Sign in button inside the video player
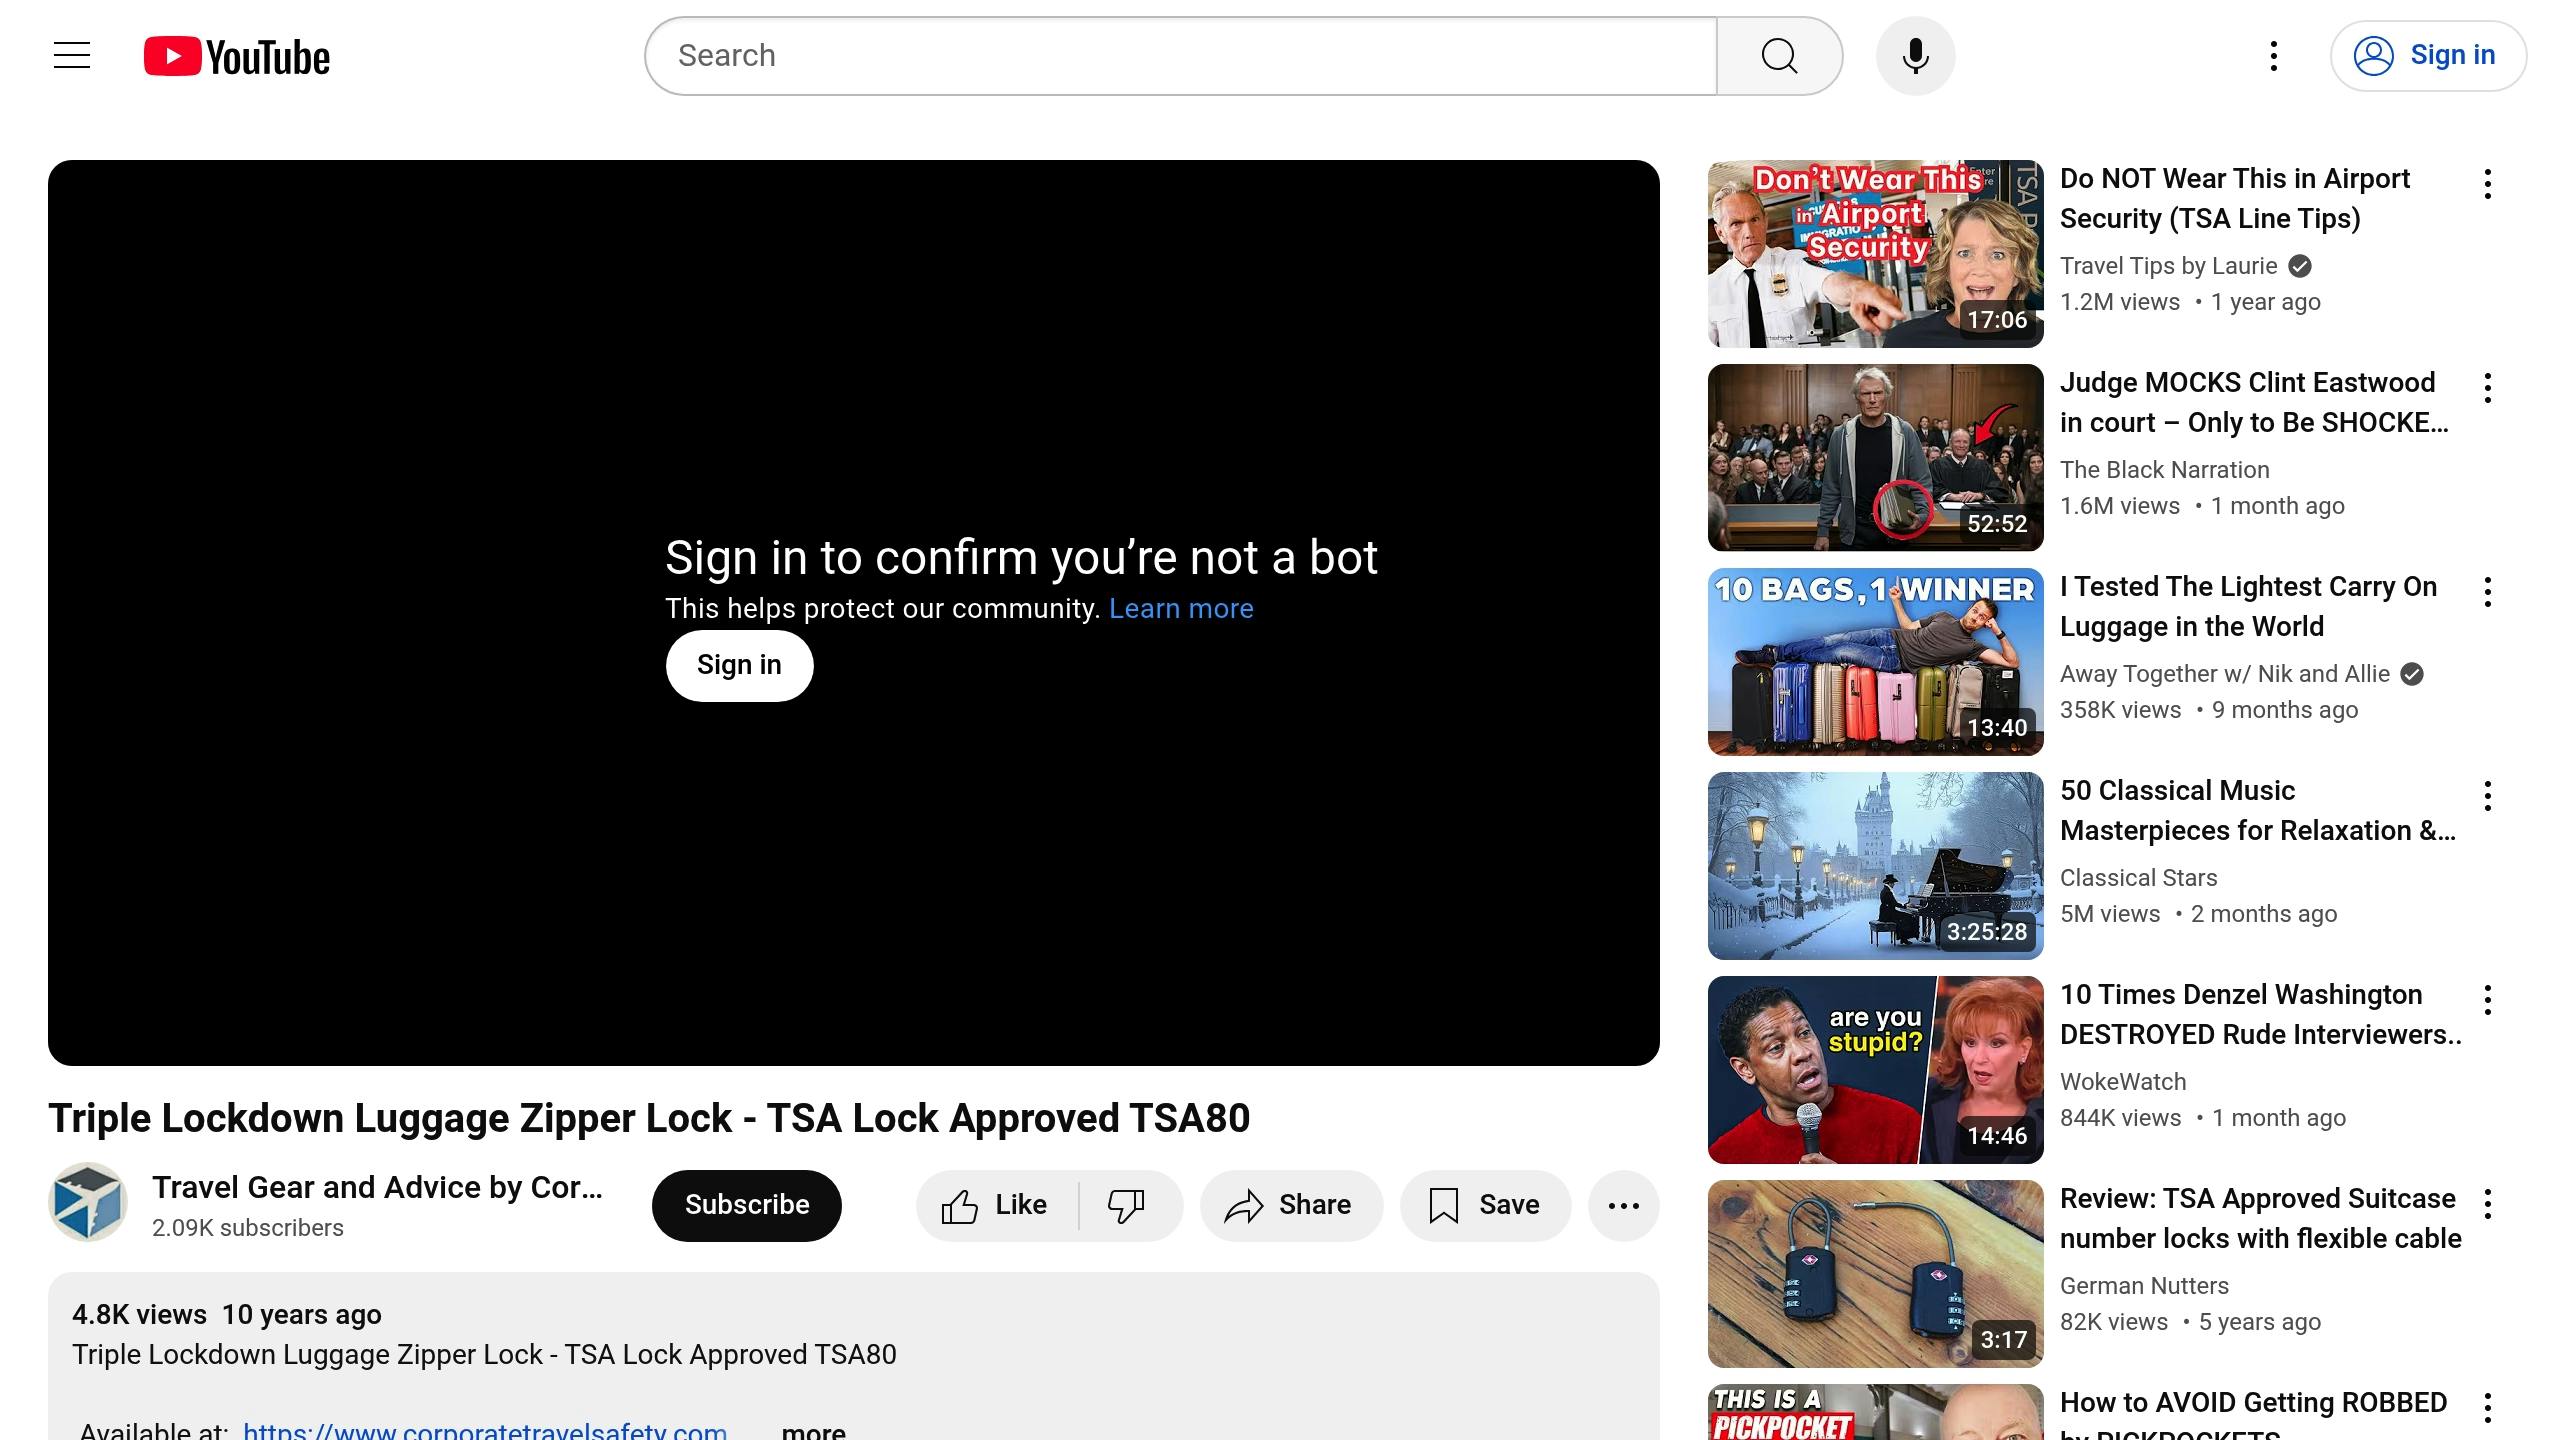 pos(739,665)
